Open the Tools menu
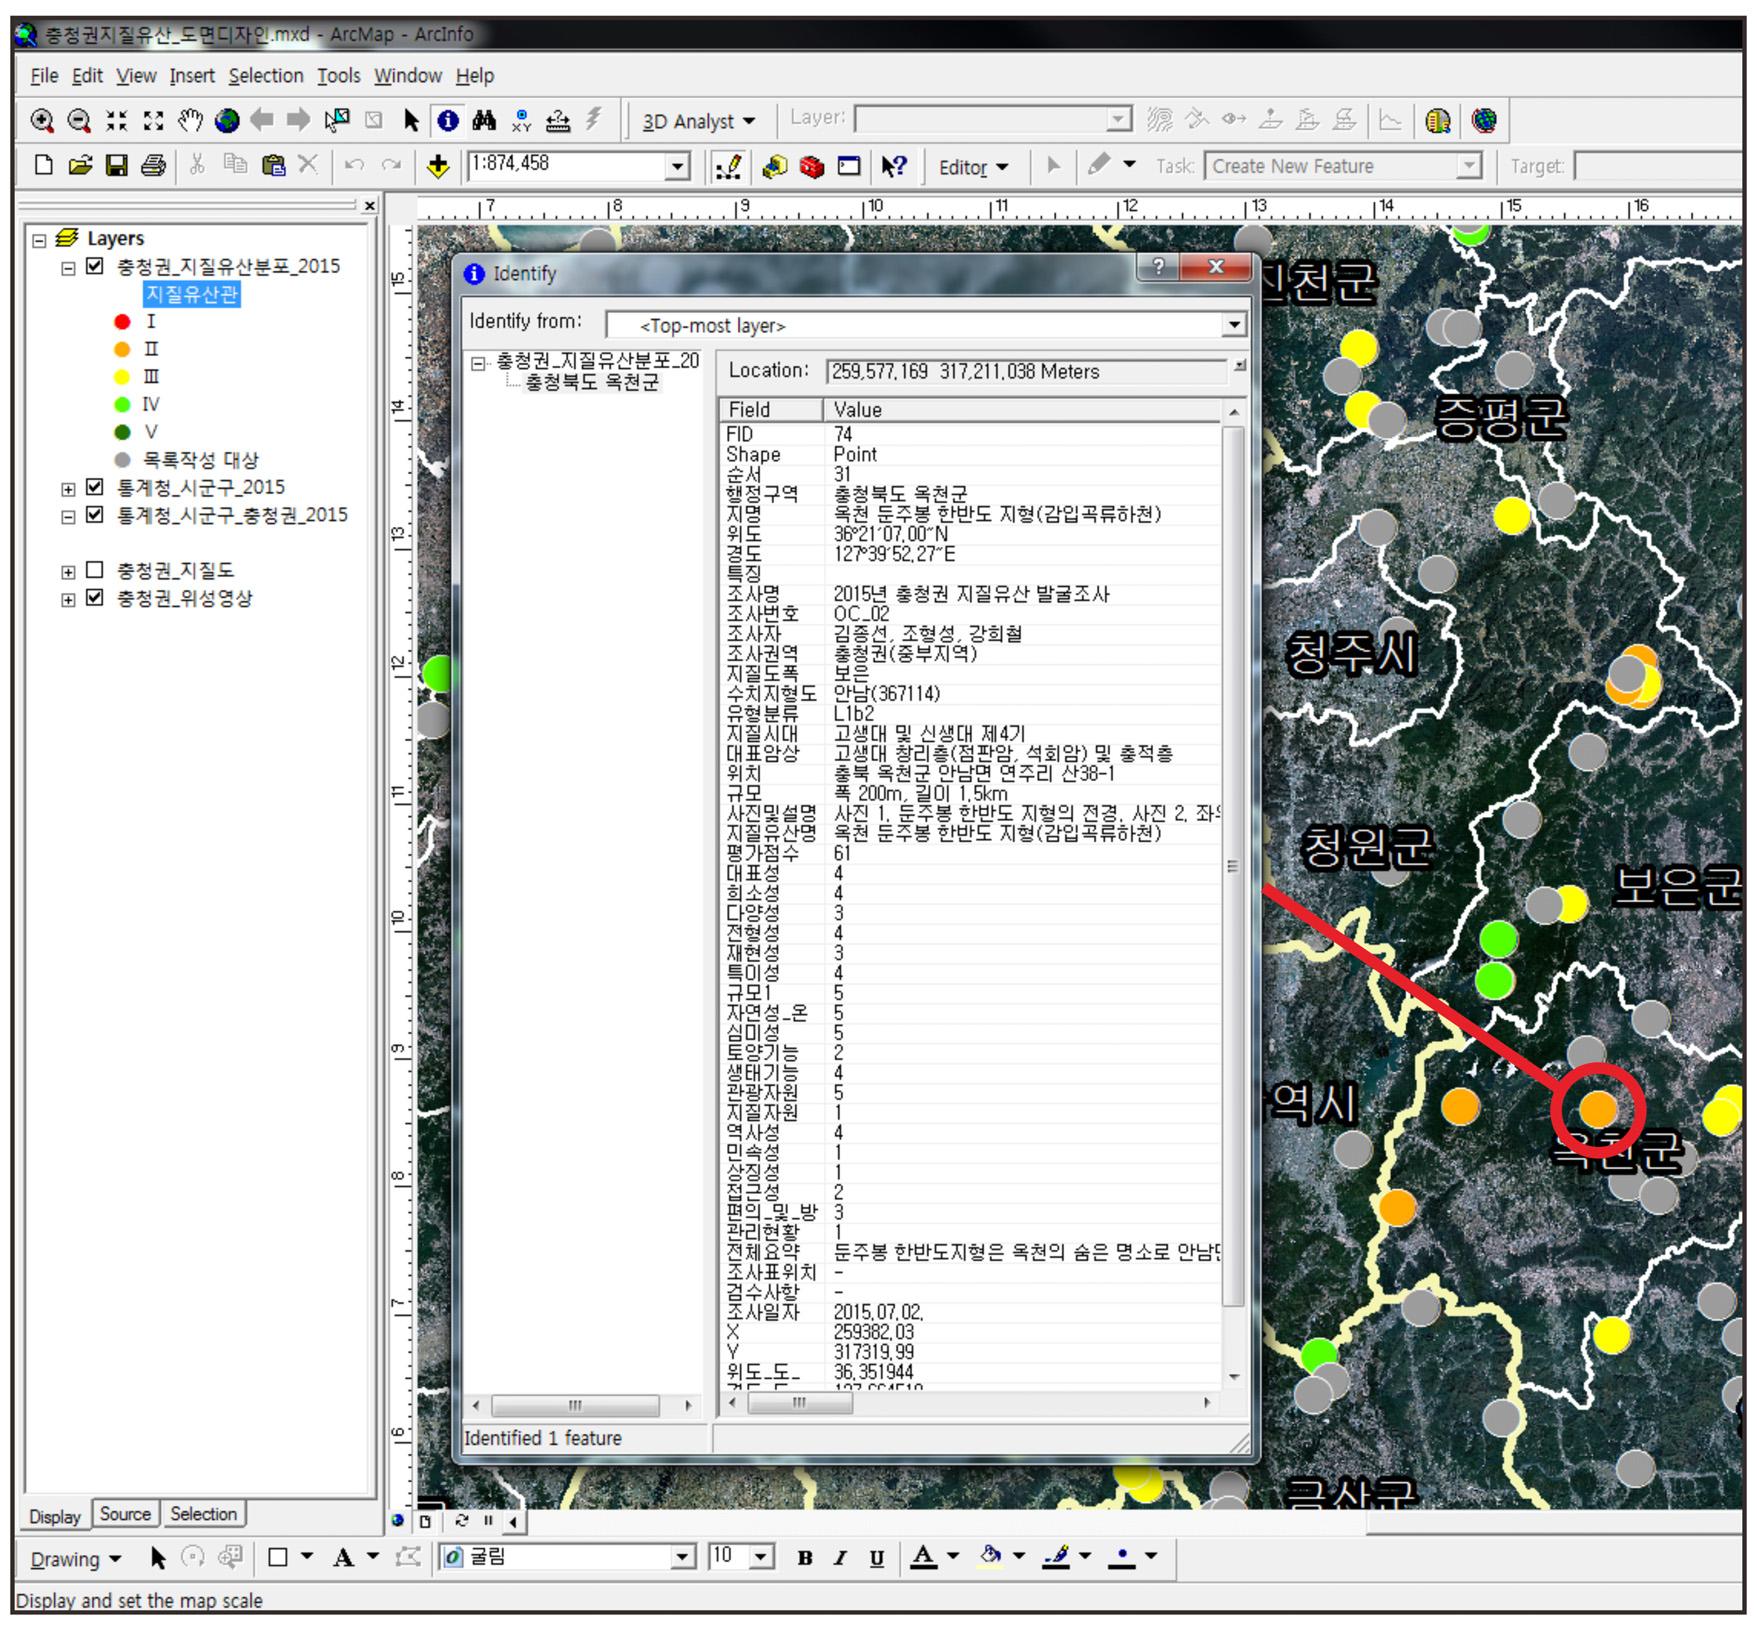 pos(338,76)
